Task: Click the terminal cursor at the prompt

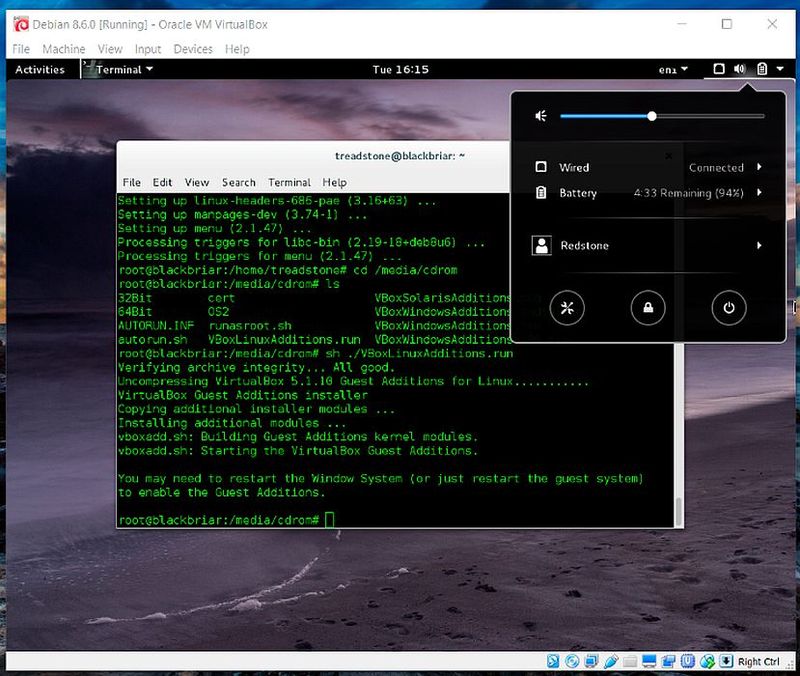Action: pyautogui.click(x=330, y=519)
